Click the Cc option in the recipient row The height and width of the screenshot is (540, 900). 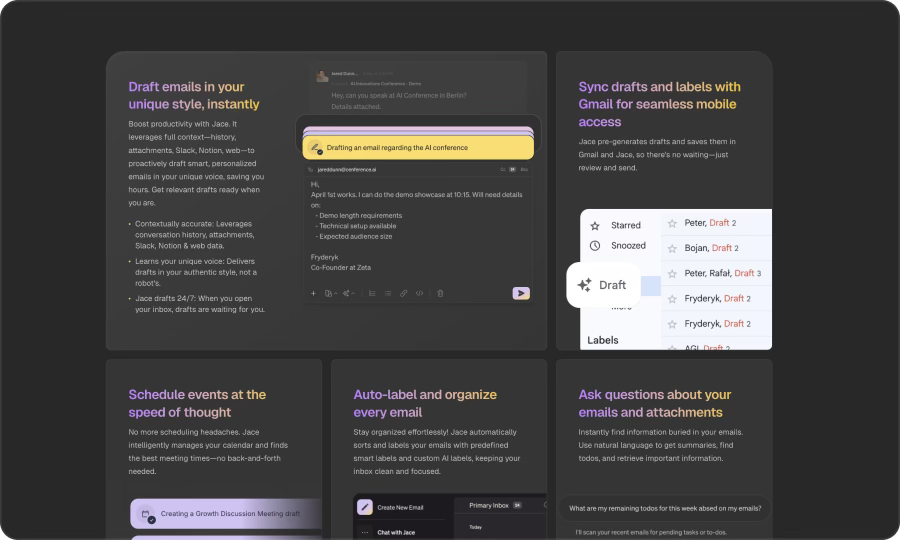[503, 170]
